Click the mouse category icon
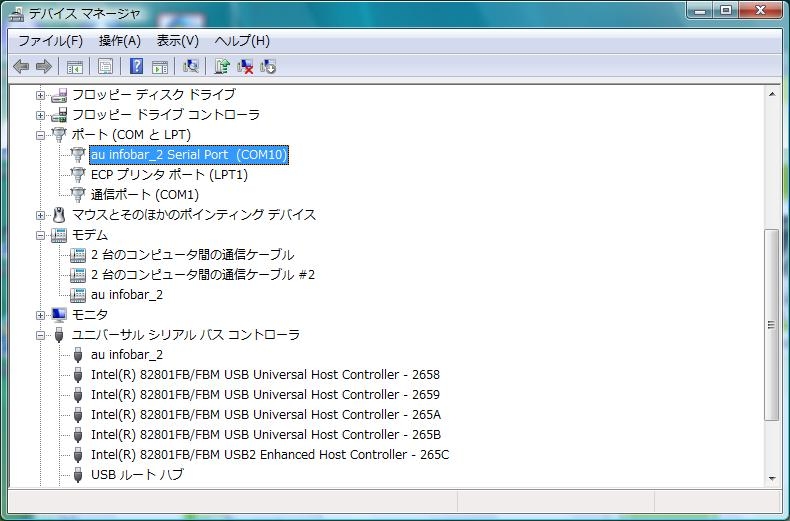The image size is (790, 521). click(59, 215)
